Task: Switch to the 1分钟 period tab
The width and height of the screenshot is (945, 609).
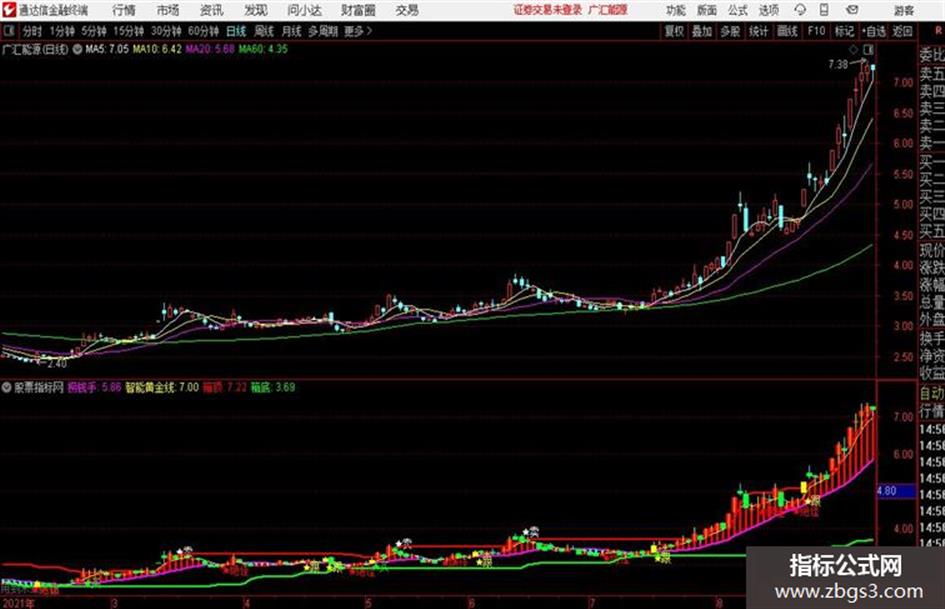Action: 61,31
